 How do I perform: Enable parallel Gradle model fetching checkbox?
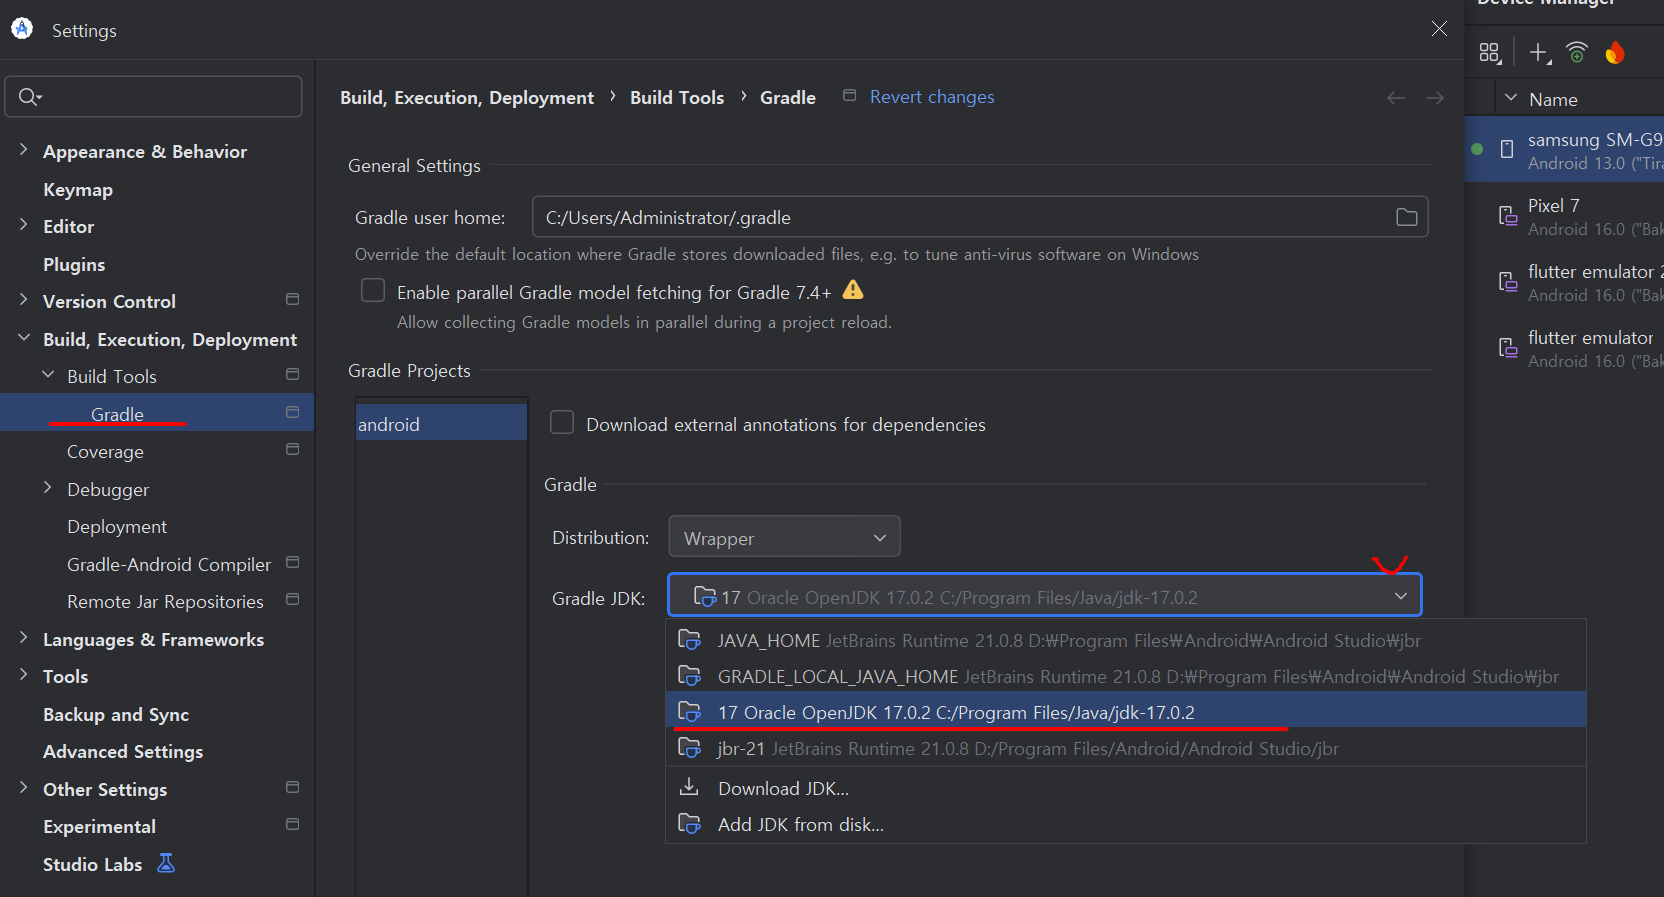pyautogui.click(x=373, y=290)
